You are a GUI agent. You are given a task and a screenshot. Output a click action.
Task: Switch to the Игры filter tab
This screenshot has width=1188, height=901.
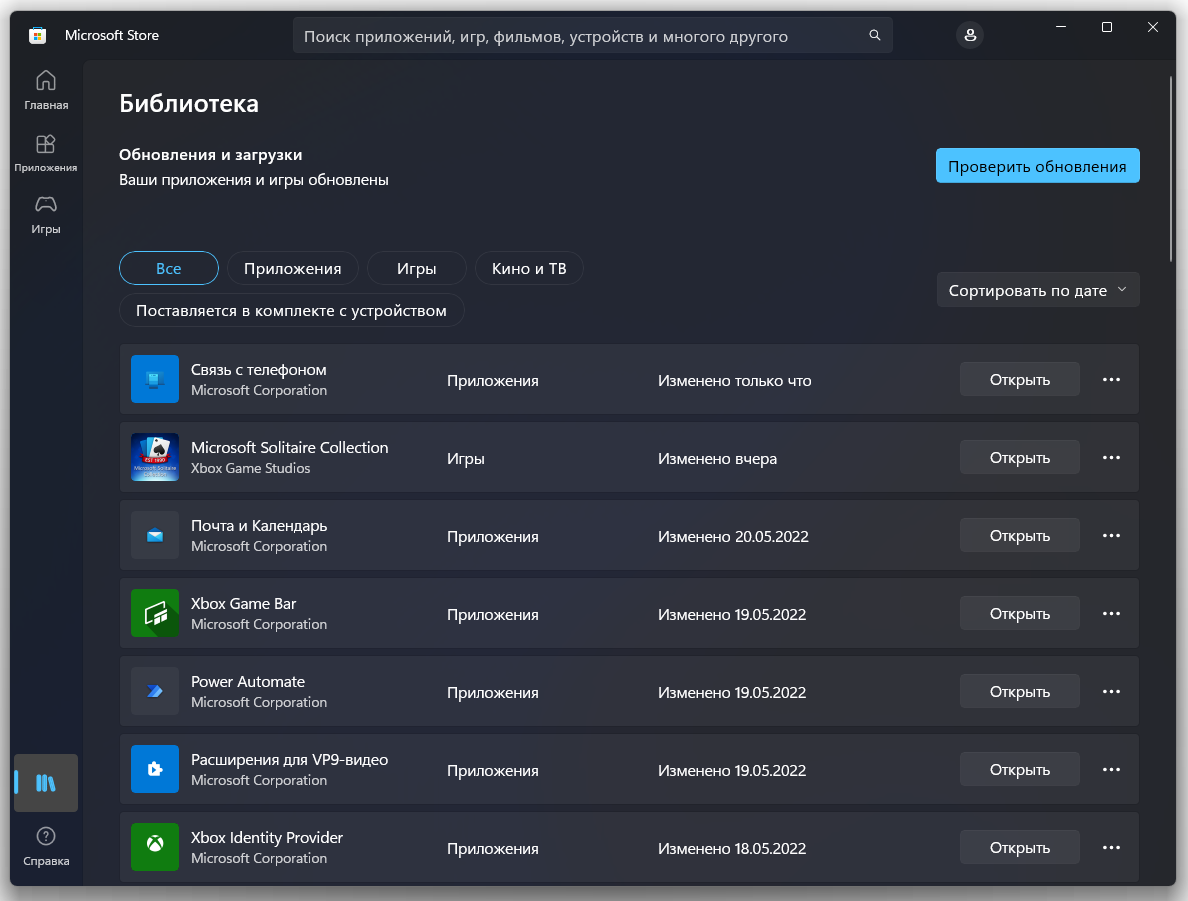(x=417, y=268)
